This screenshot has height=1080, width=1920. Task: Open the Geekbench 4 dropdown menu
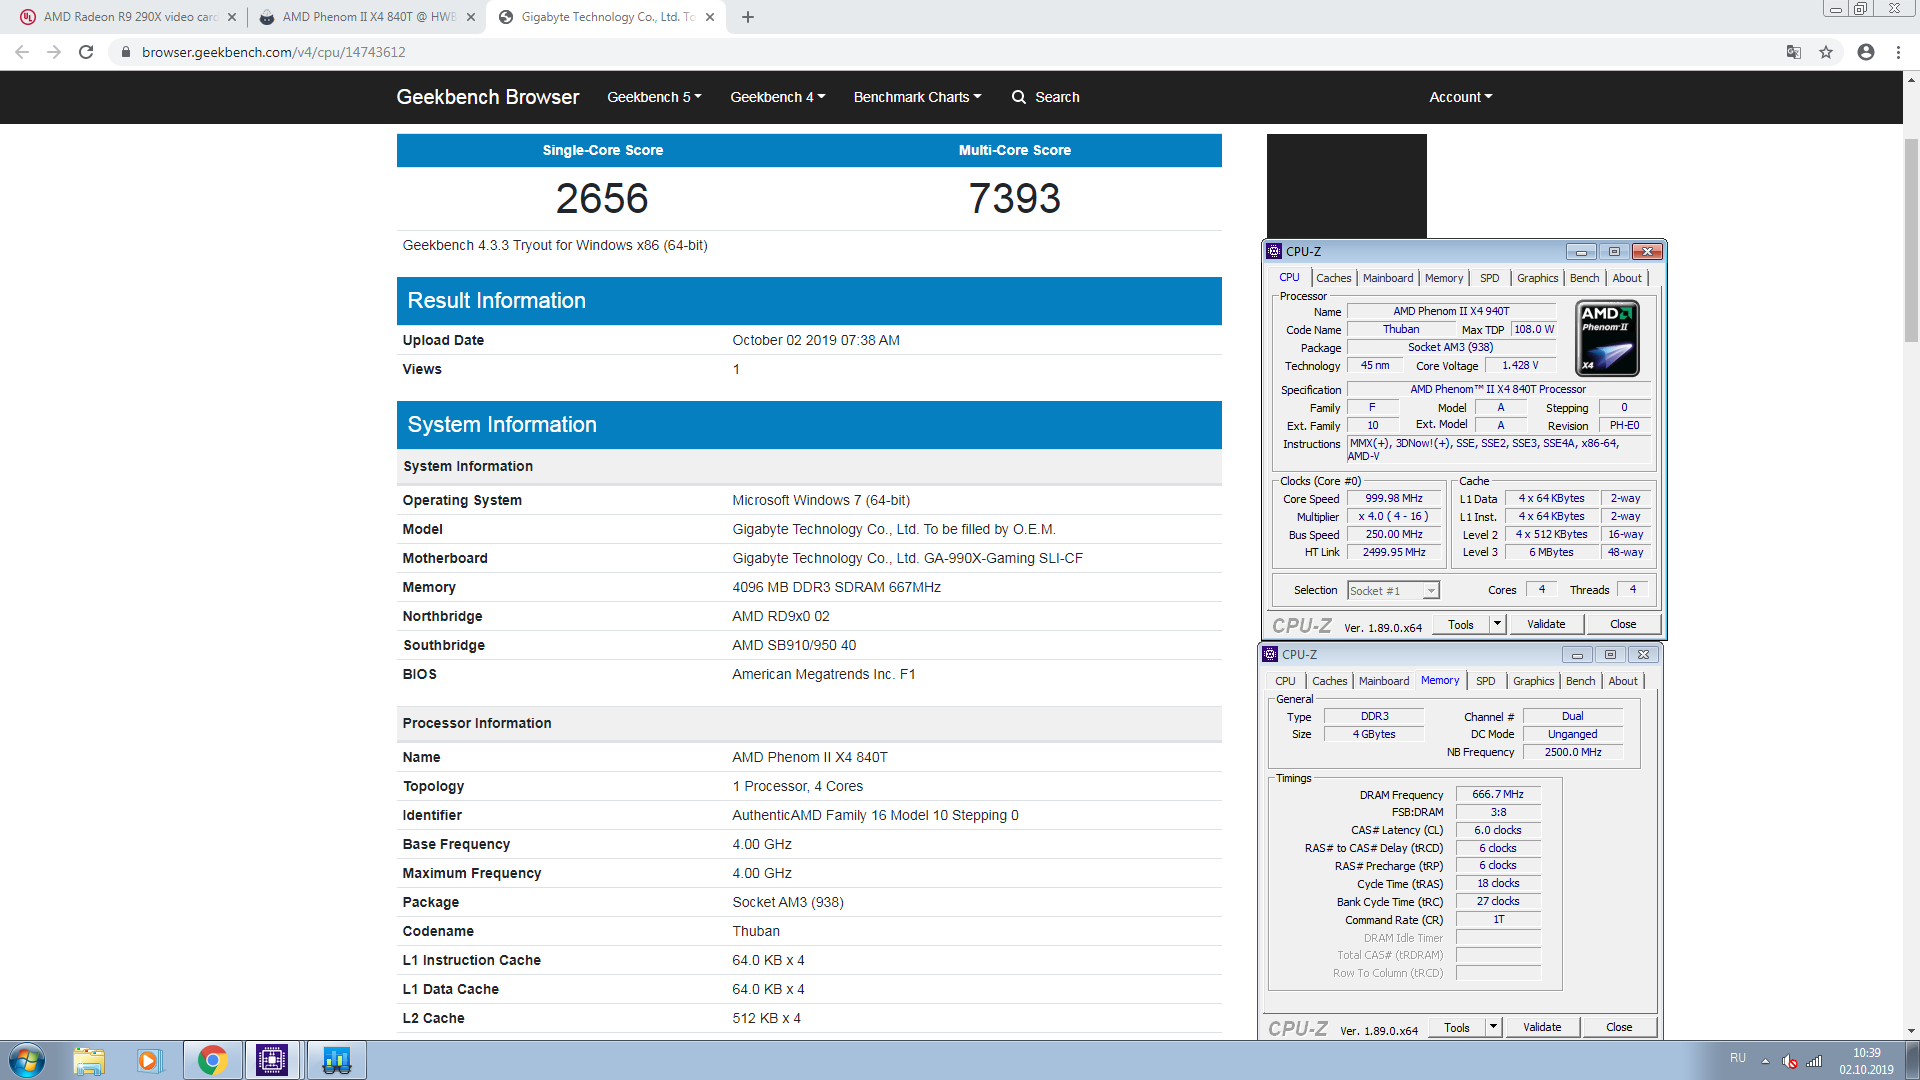(x=777, y=97)
